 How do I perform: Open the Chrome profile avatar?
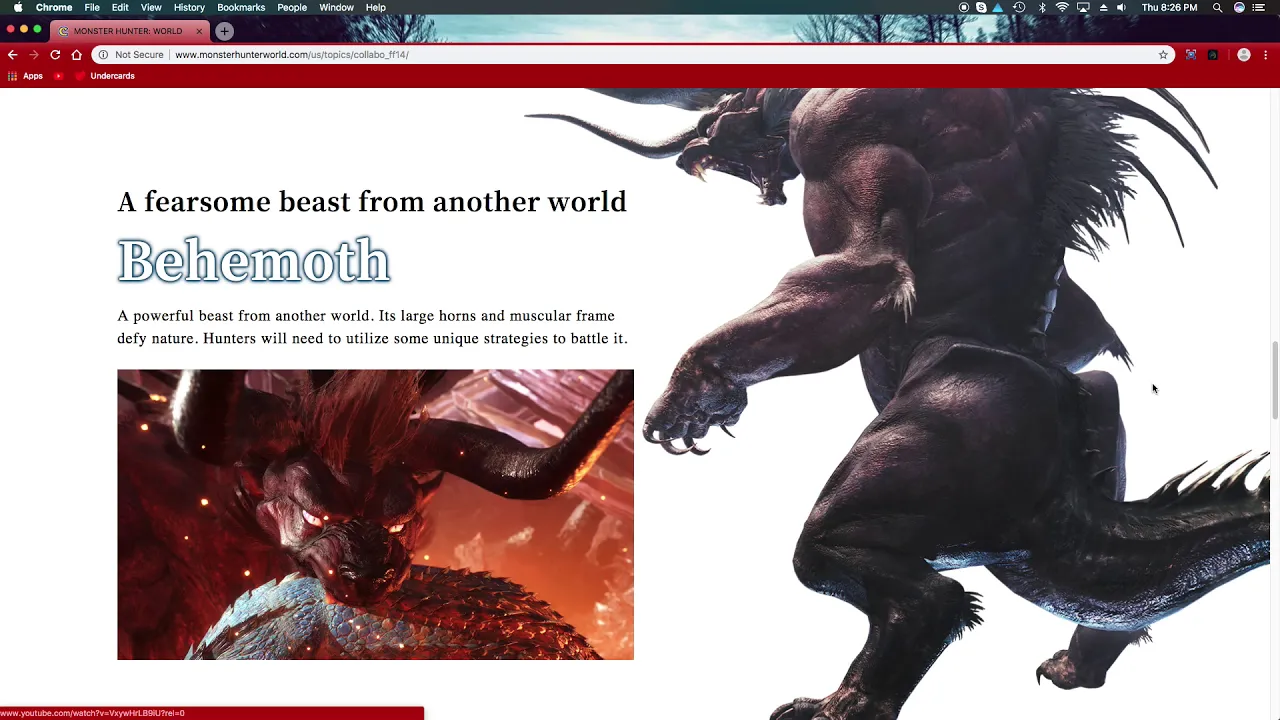[x=1244, y=55]
